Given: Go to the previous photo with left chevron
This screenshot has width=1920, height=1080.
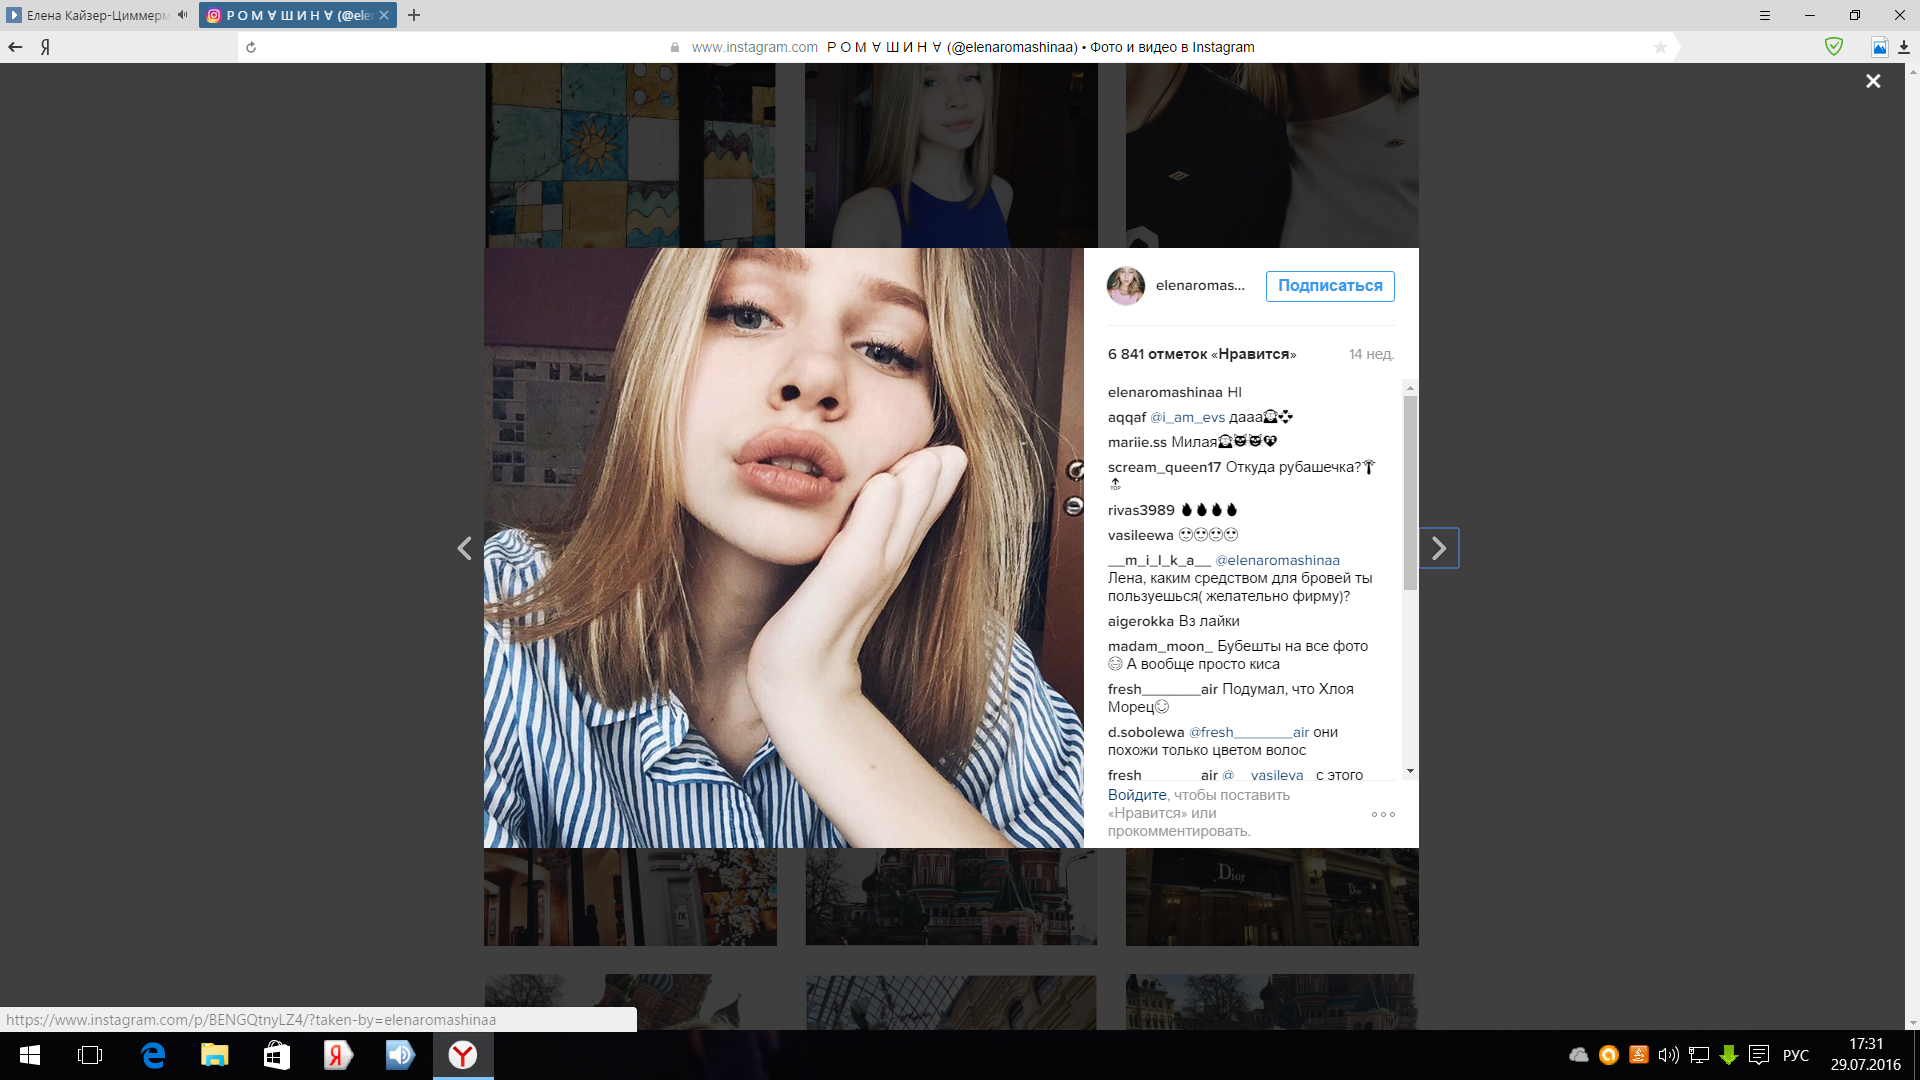Looking at the screenshot, I should tap(464, 548).
